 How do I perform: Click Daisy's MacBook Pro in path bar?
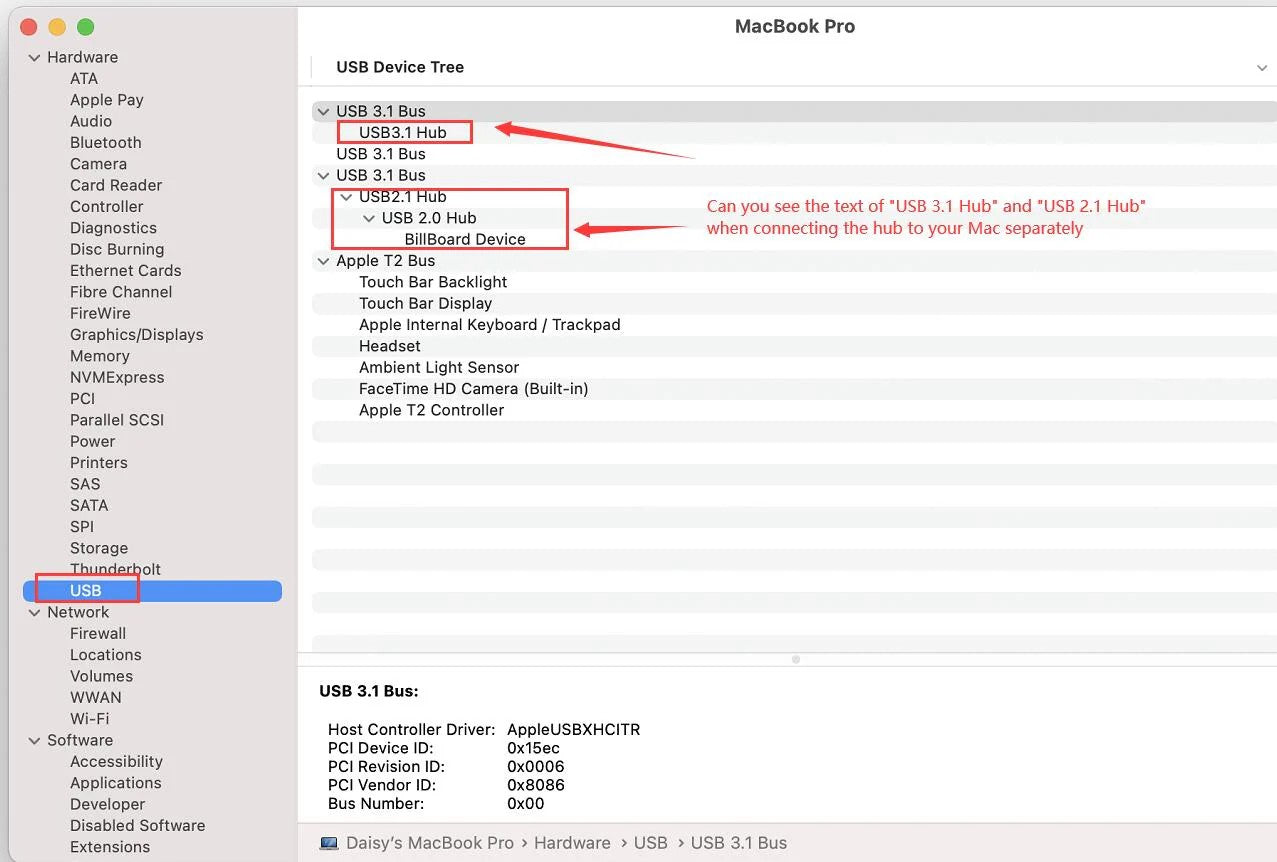(x=430, y=843)
